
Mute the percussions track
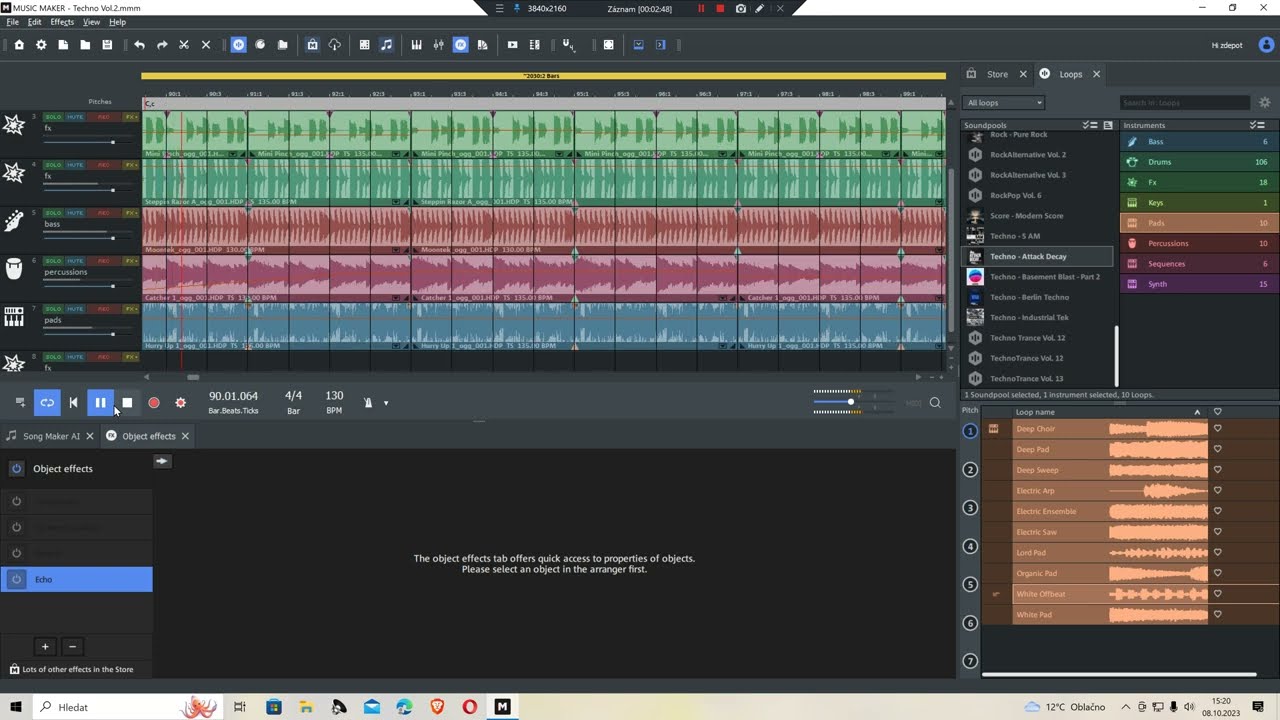click(75, 261)
